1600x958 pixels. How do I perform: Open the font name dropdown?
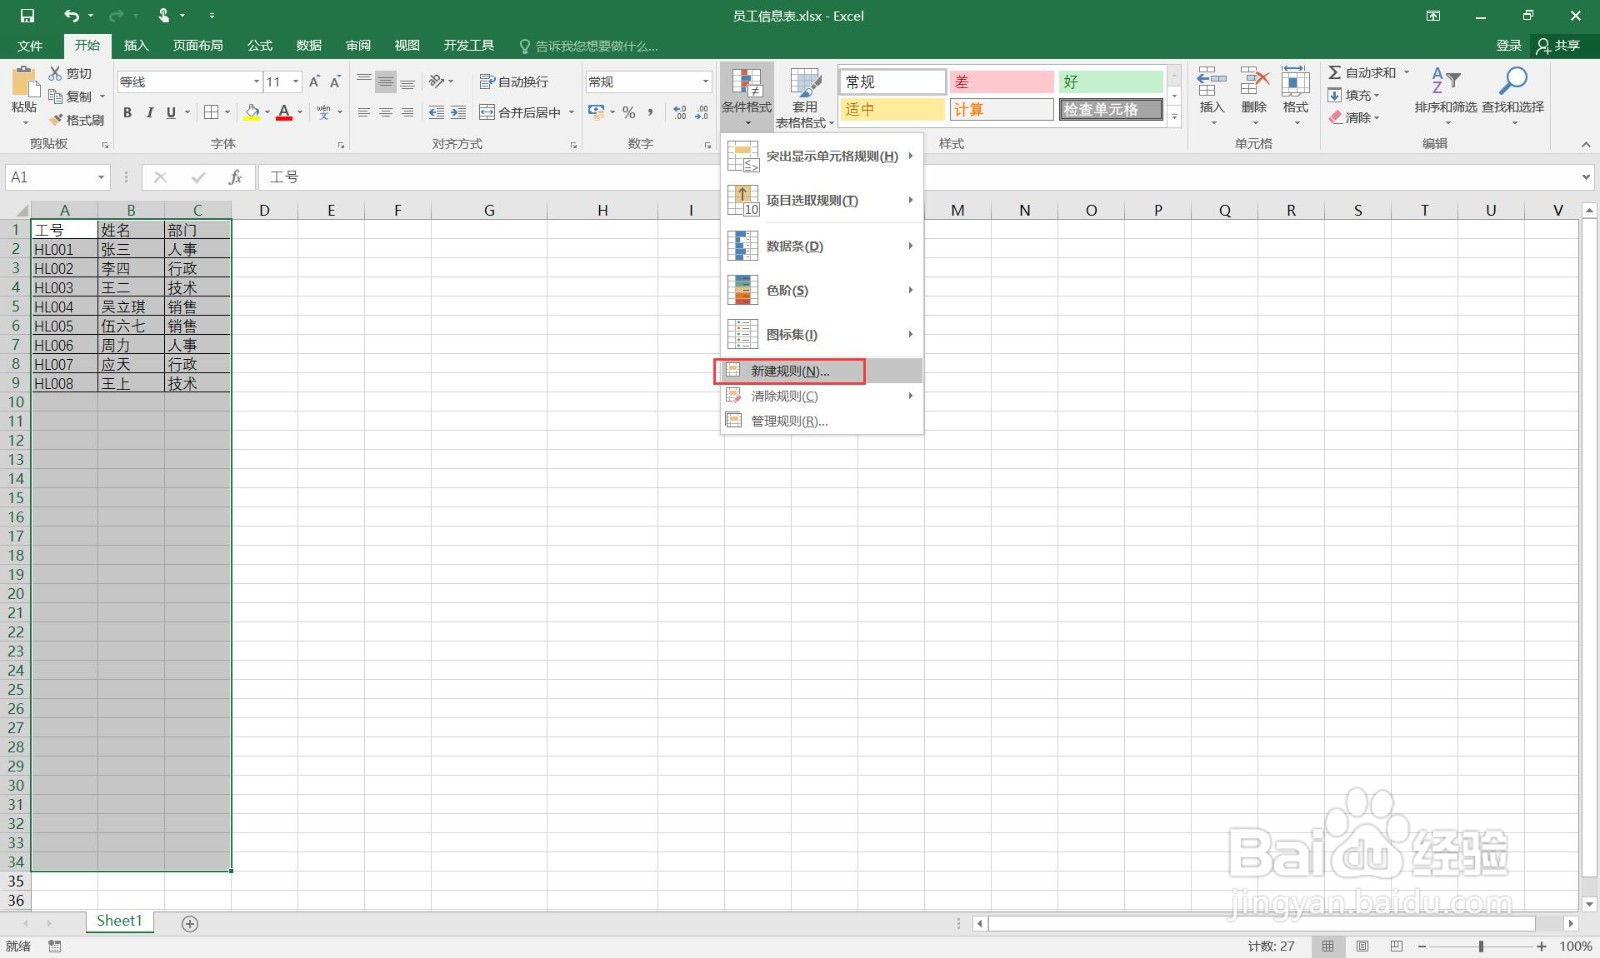[257, 82]
